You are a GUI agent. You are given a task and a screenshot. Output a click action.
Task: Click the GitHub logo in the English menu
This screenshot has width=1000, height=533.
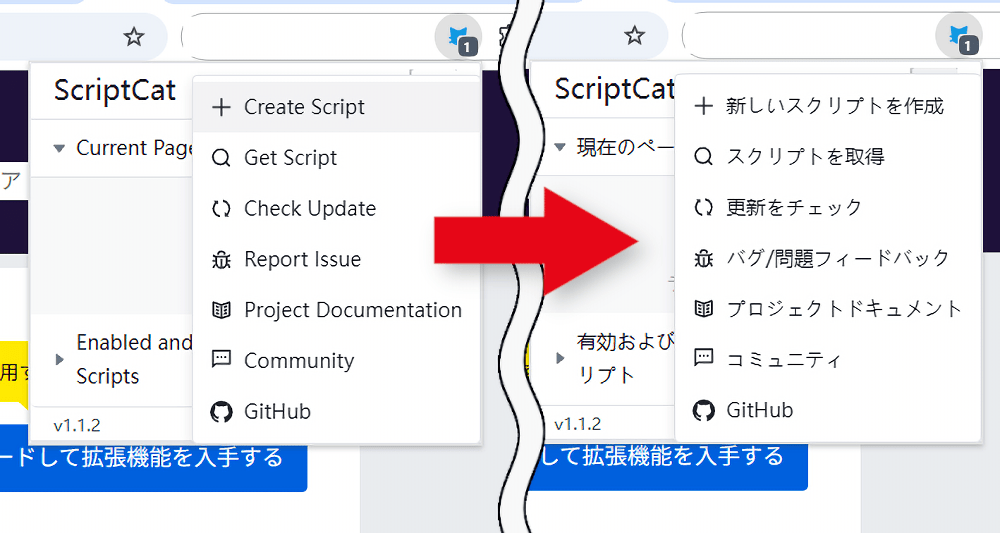pos(221,412)
